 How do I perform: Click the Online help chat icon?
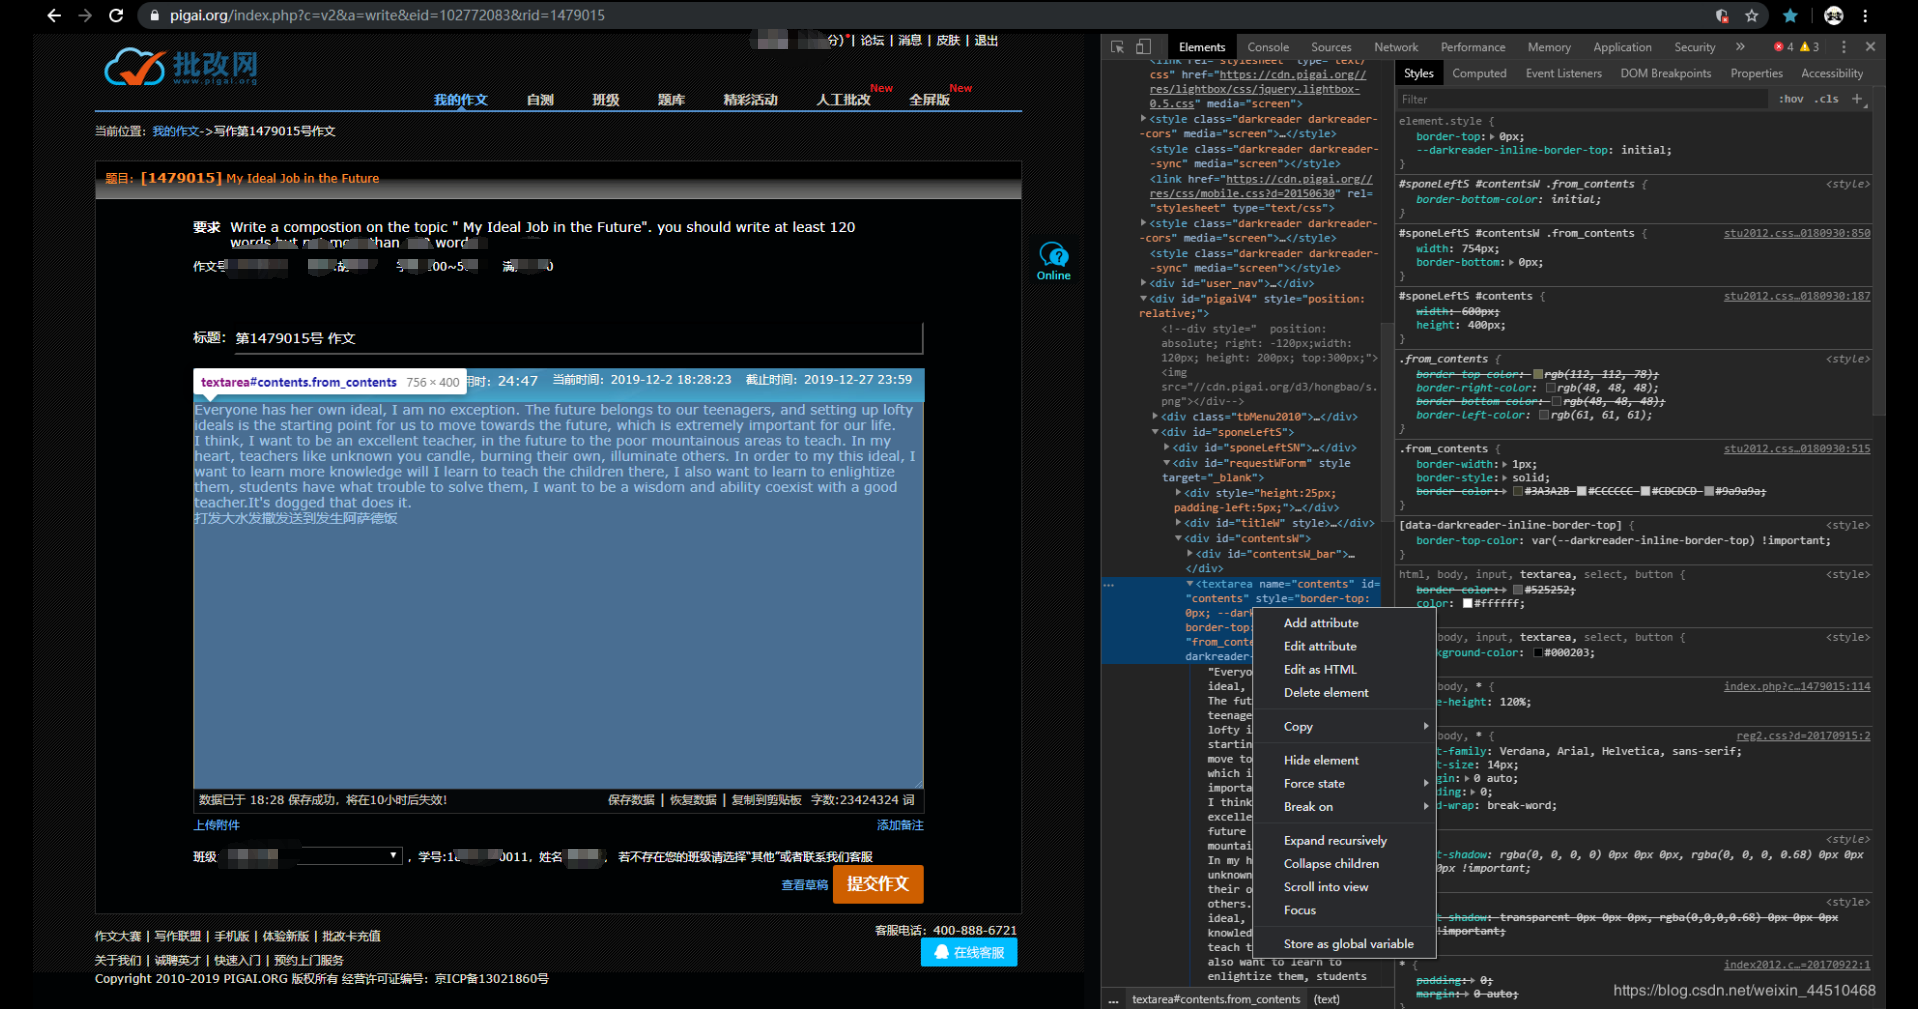(1054, 260)
